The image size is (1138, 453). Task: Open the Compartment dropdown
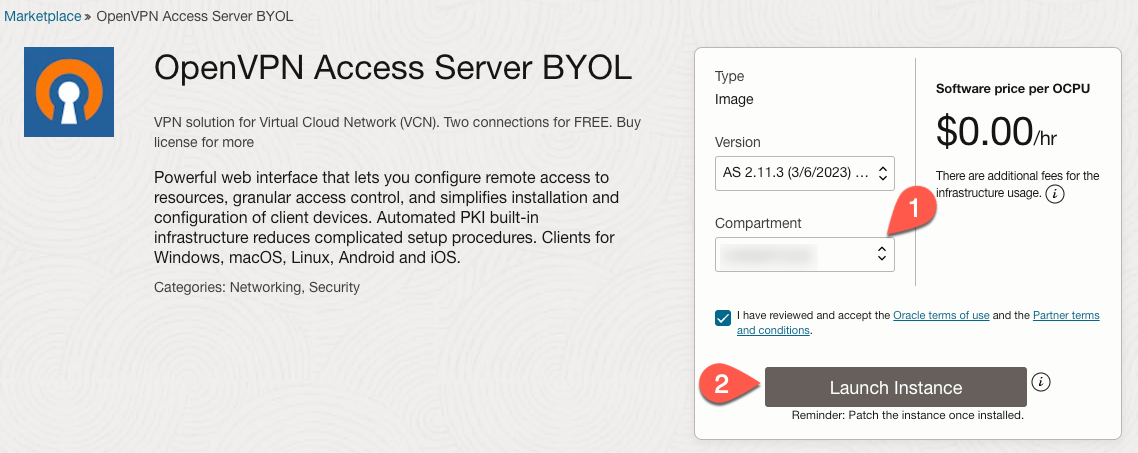(x=805, y=254)
